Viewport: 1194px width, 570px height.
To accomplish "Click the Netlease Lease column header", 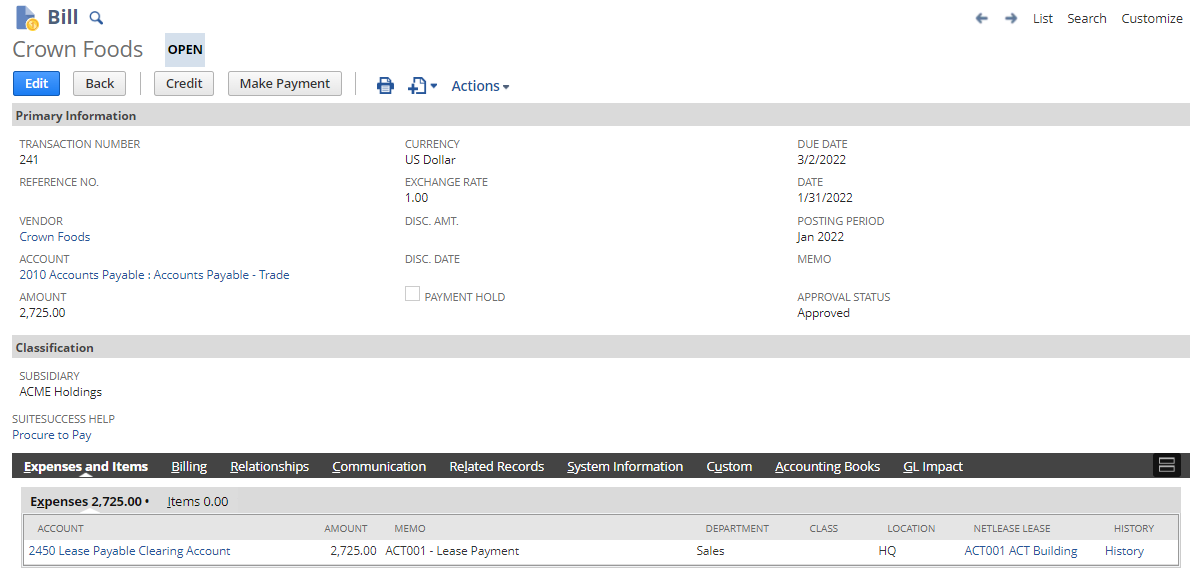I will (x=1011, y=528).
